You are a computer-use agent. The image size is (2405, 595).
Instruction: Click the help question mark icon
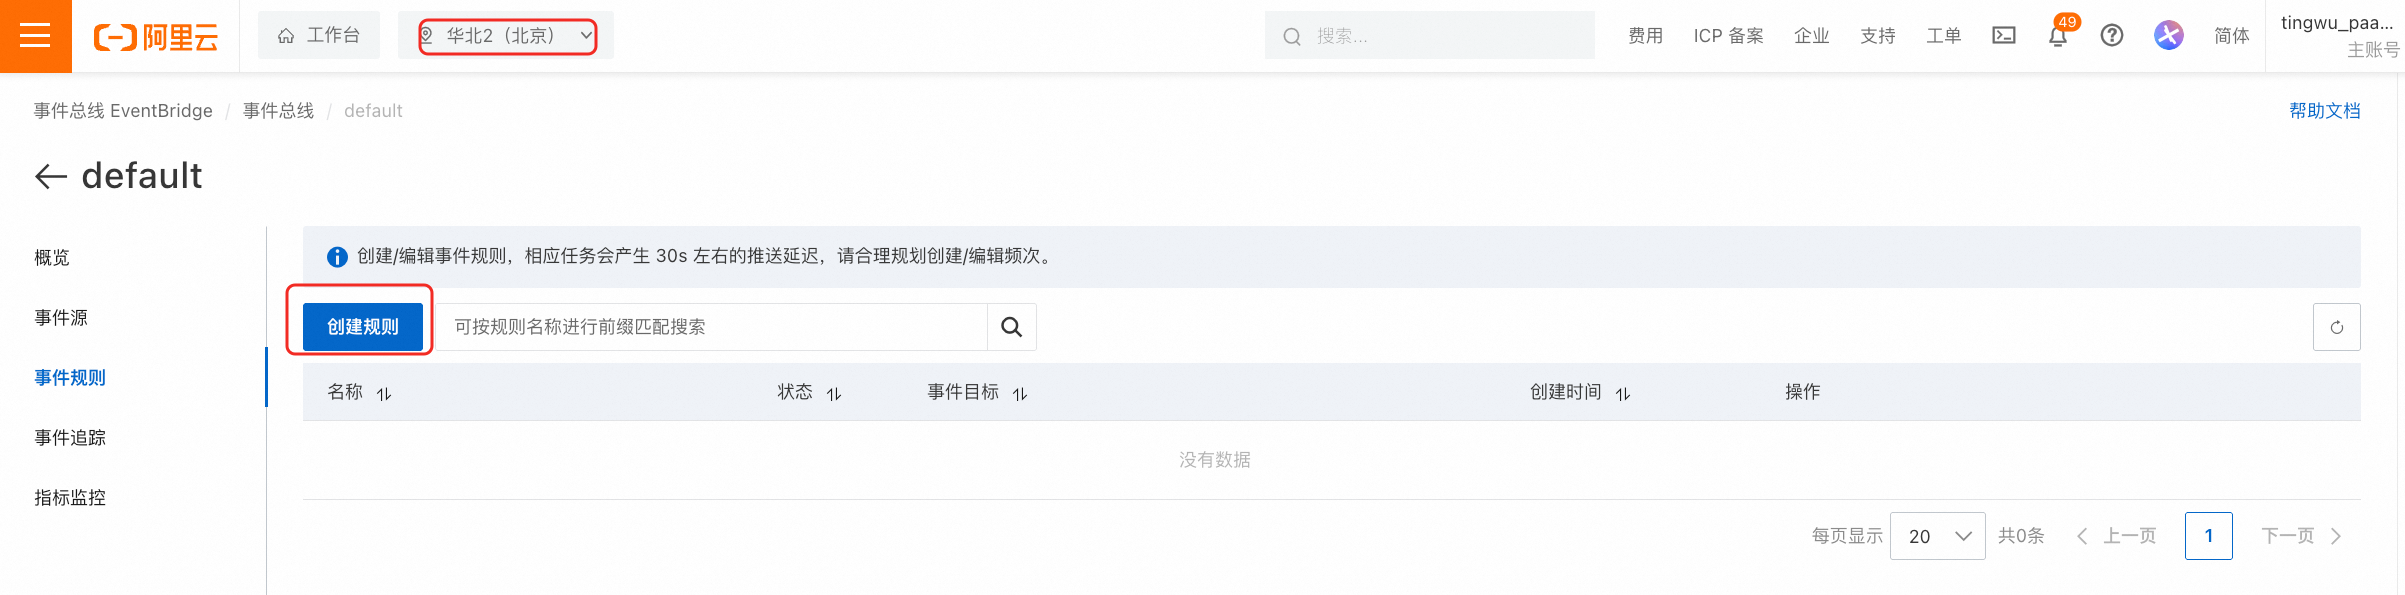click(2112, 36)
